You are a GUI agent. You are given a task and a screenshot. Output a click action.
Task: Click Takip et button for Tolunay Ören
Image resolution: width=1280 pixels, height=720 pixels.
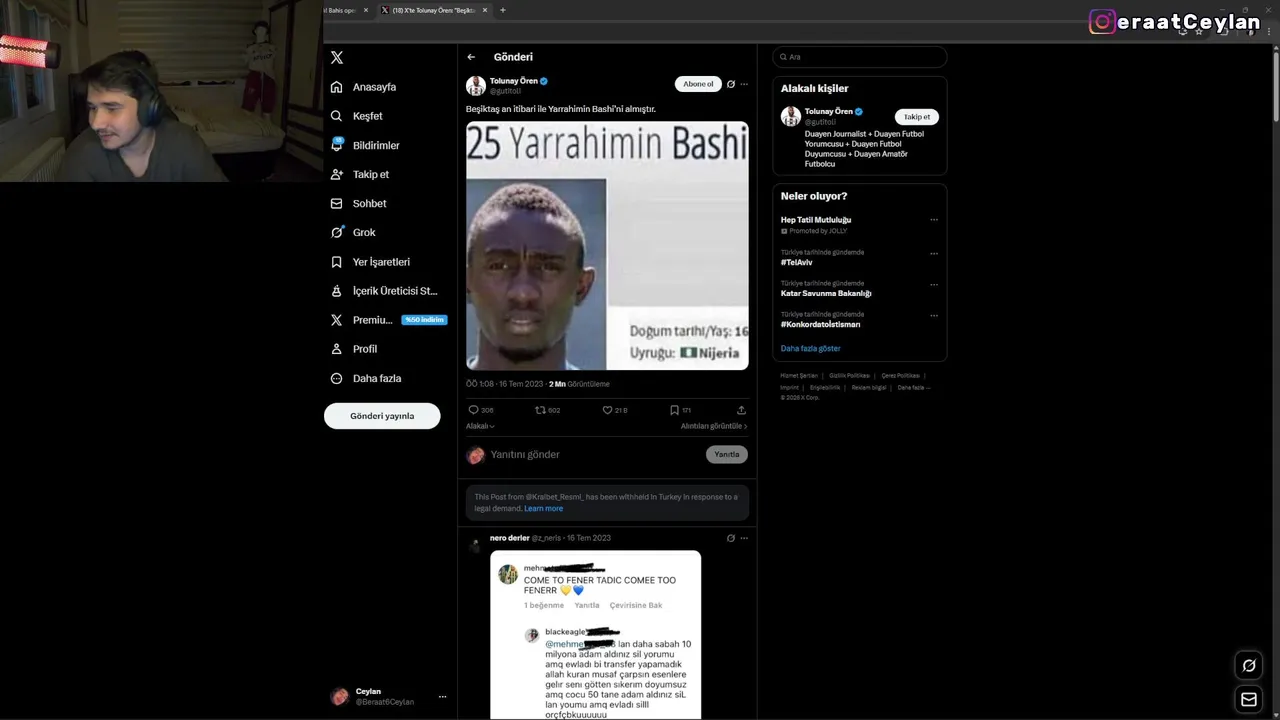[917, 117]
